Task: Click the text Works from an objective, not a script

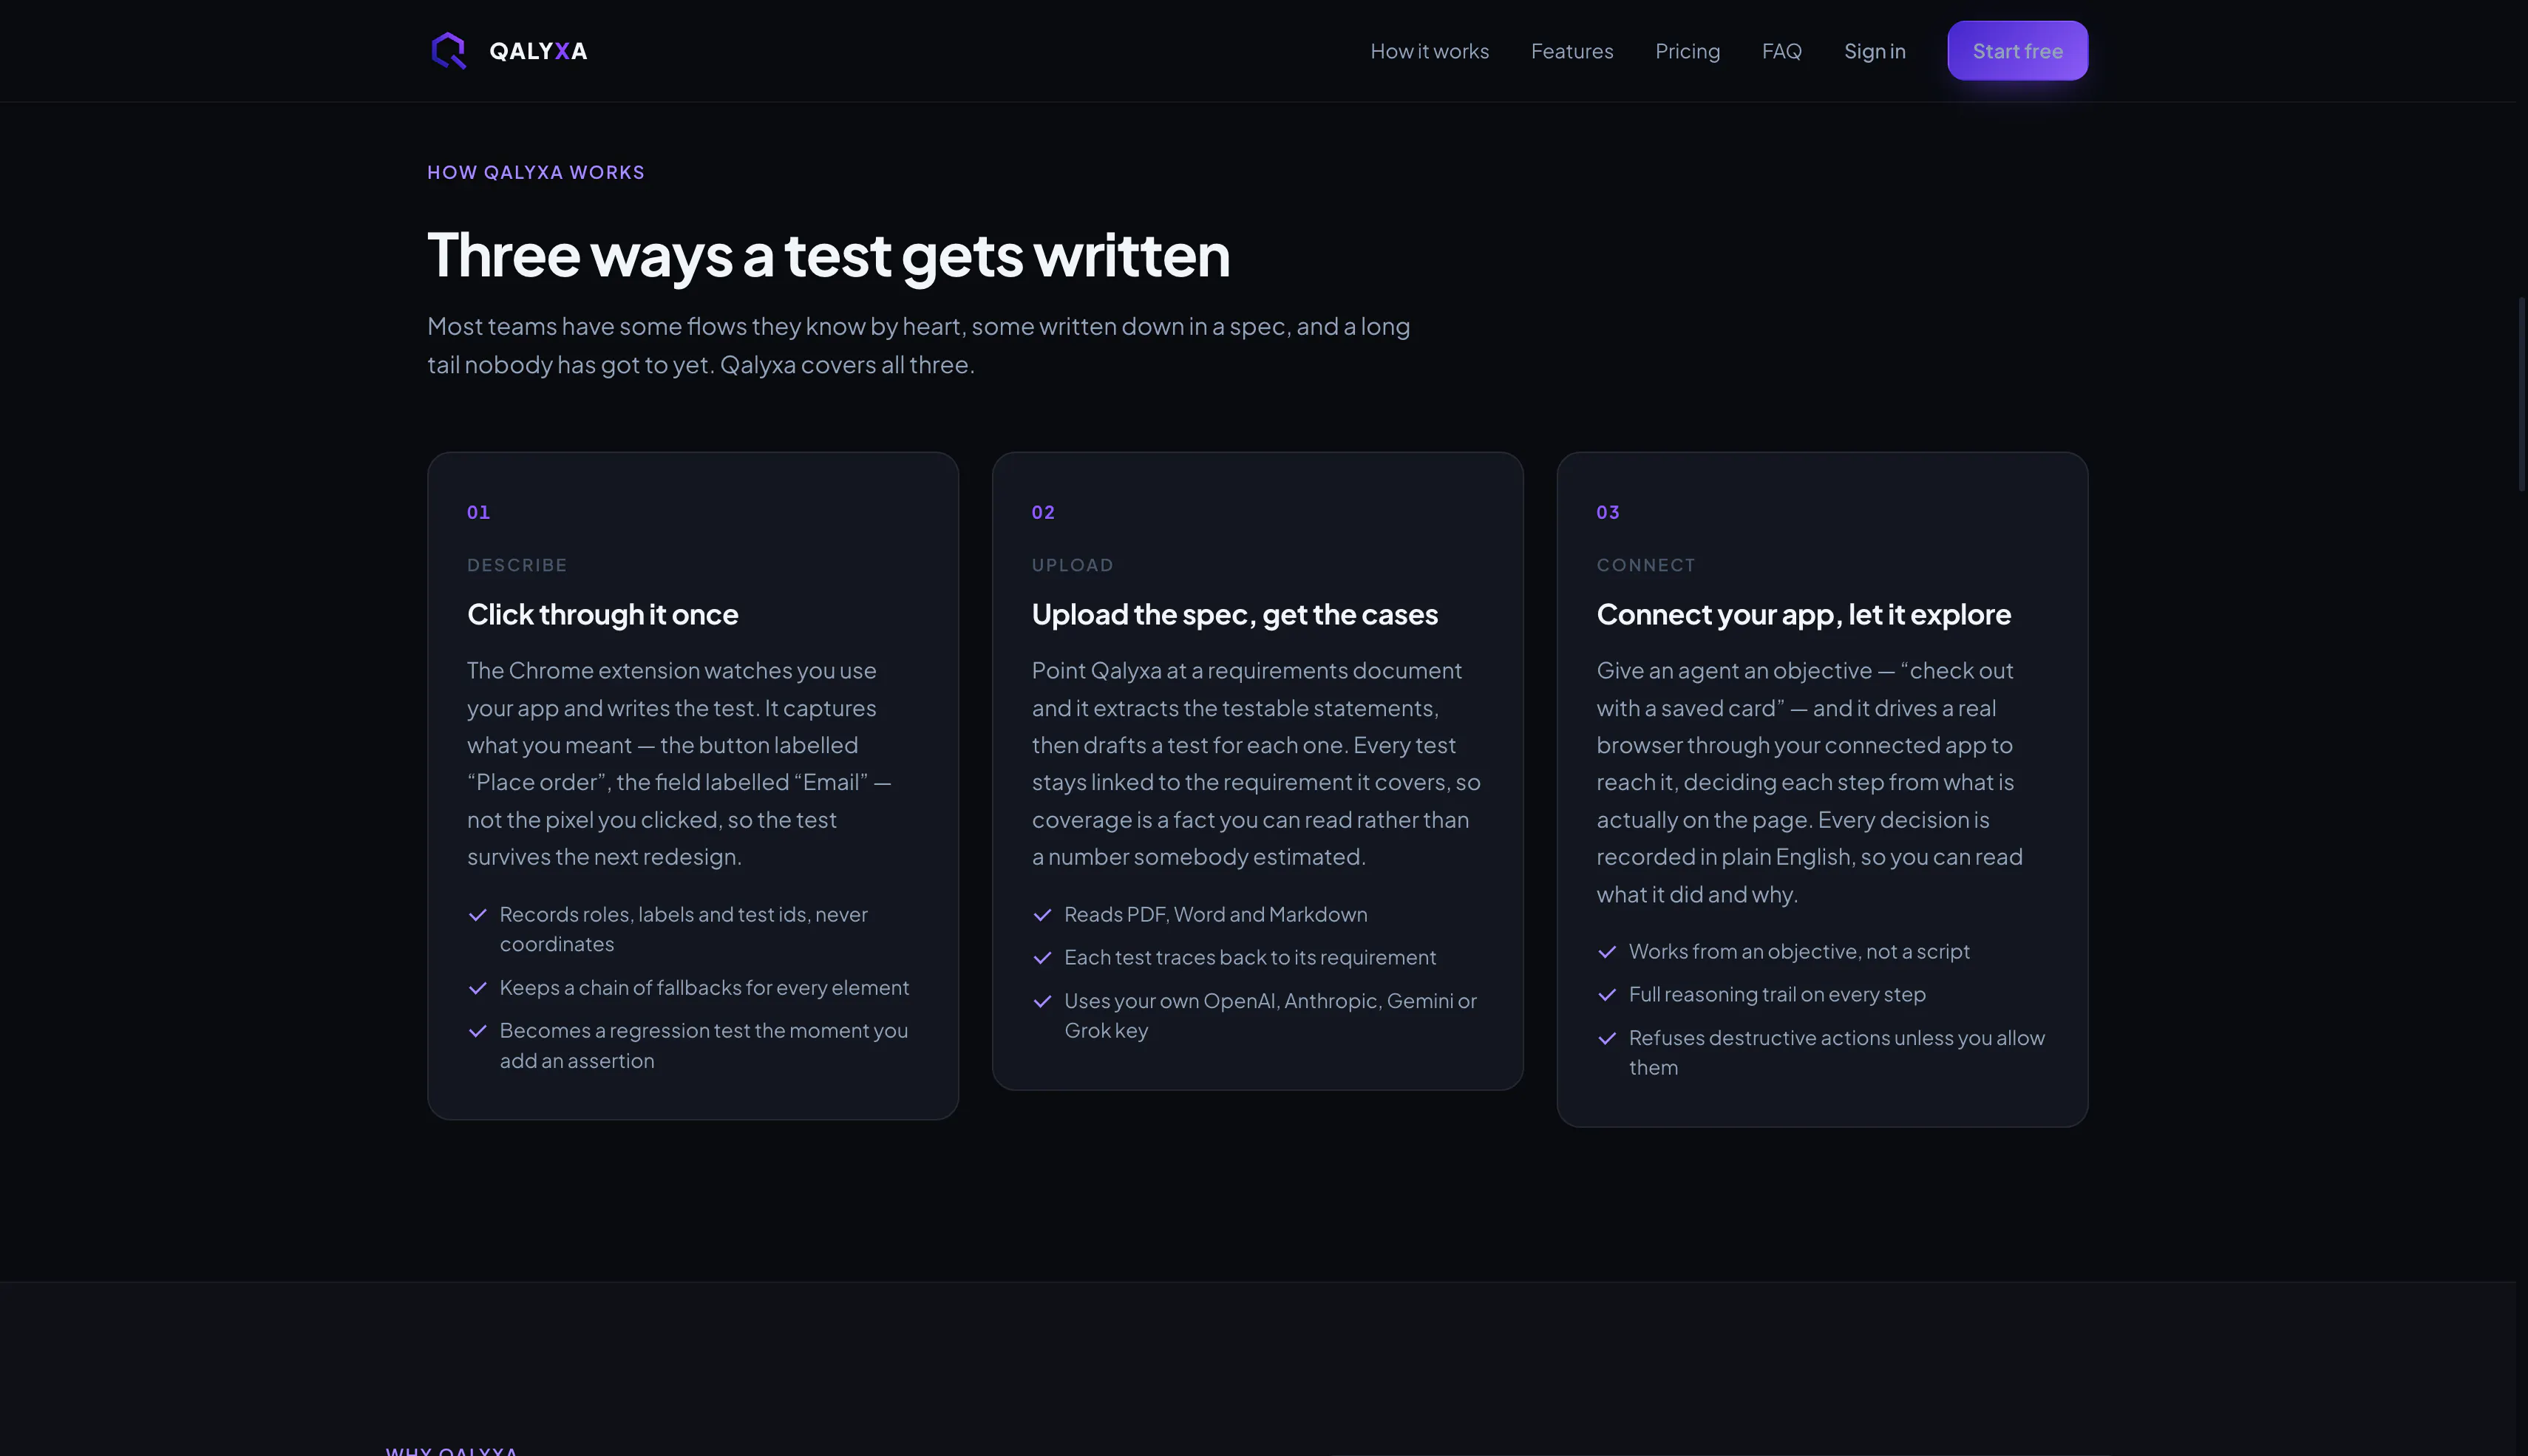Action: 1799,952
